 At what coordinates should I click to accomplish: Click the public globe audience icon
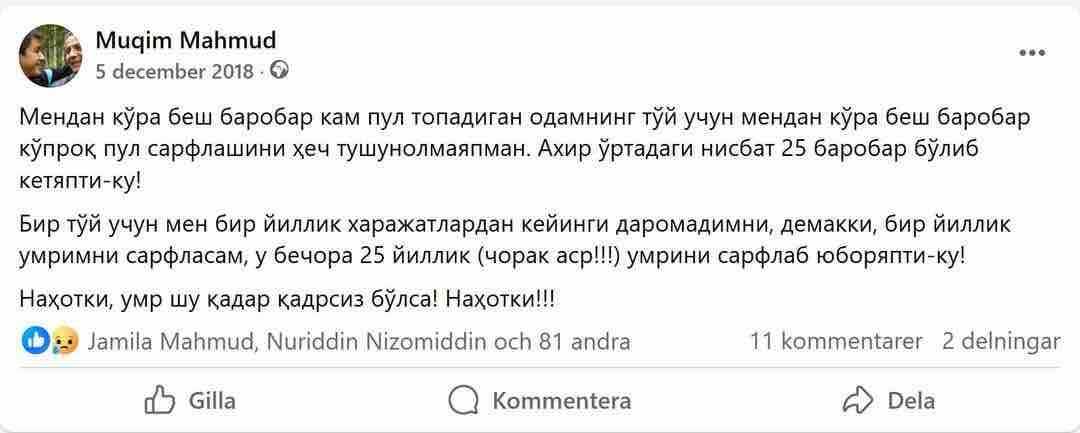[280, 70]
